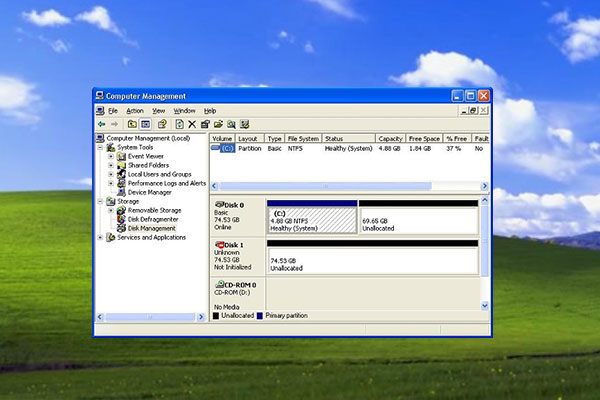600x400 pixels.
Task: Click the blue Primary partition legend swatch
Action: coord(261,315)
